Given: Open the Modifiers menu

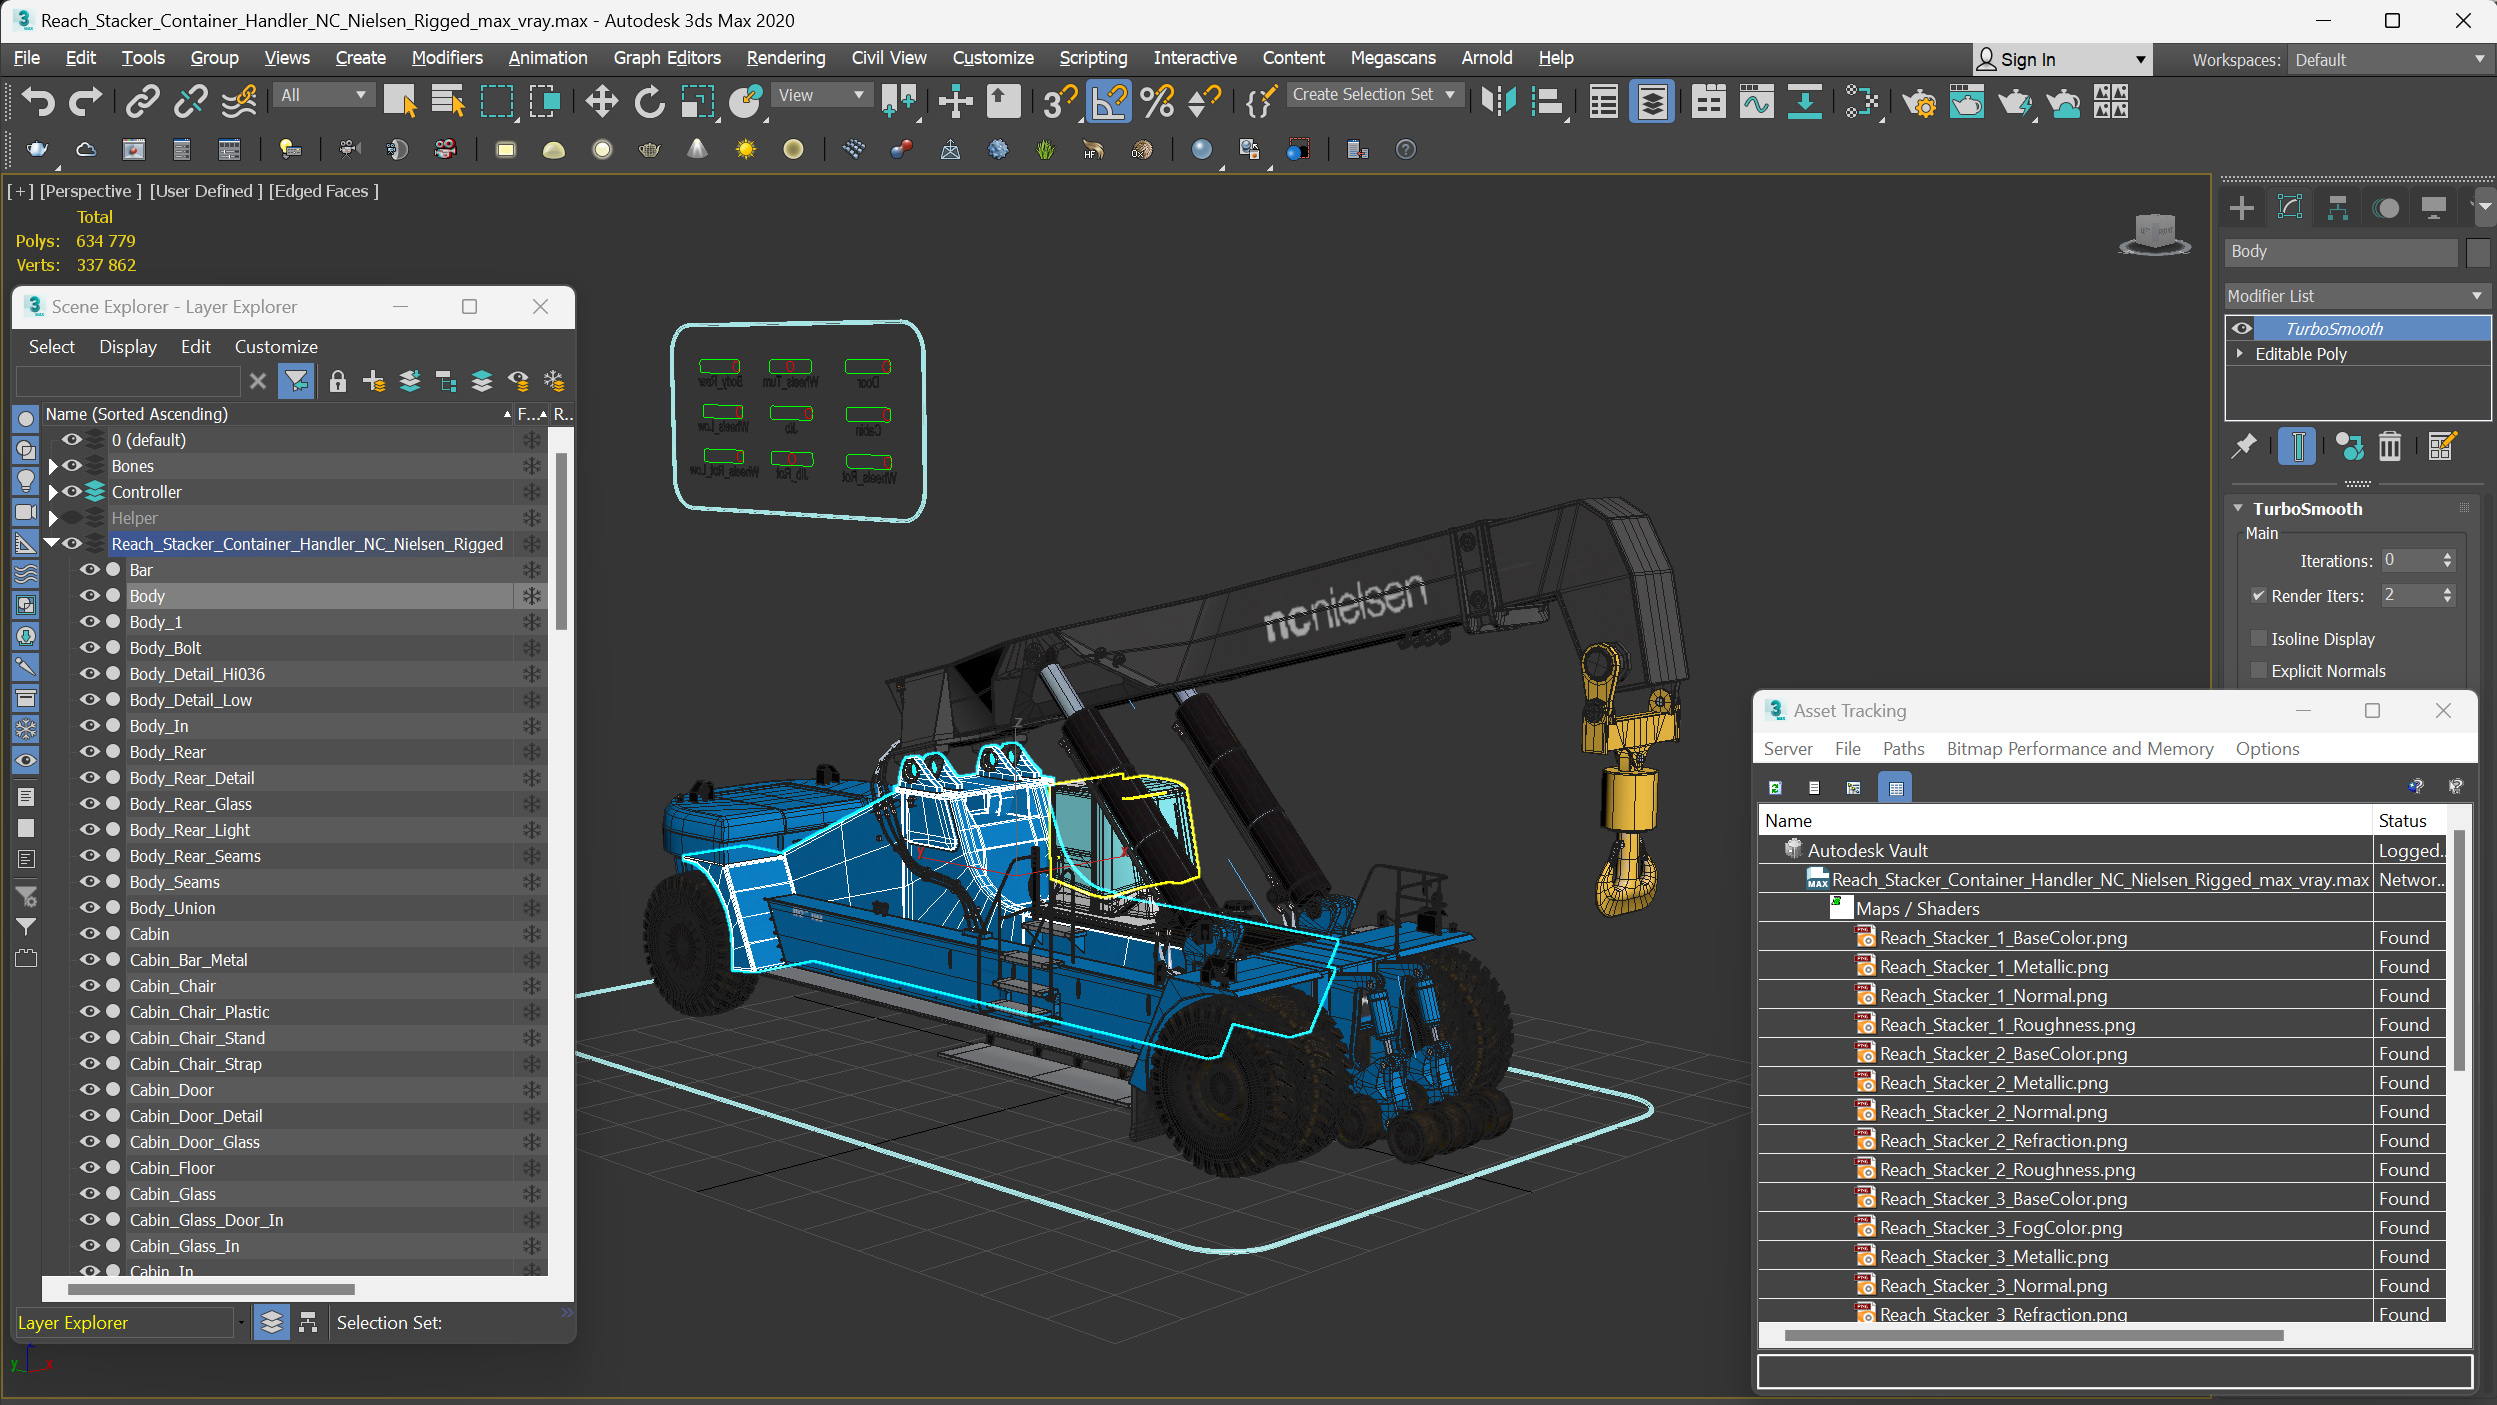Looking at the screenshot, I should (447, 58).
